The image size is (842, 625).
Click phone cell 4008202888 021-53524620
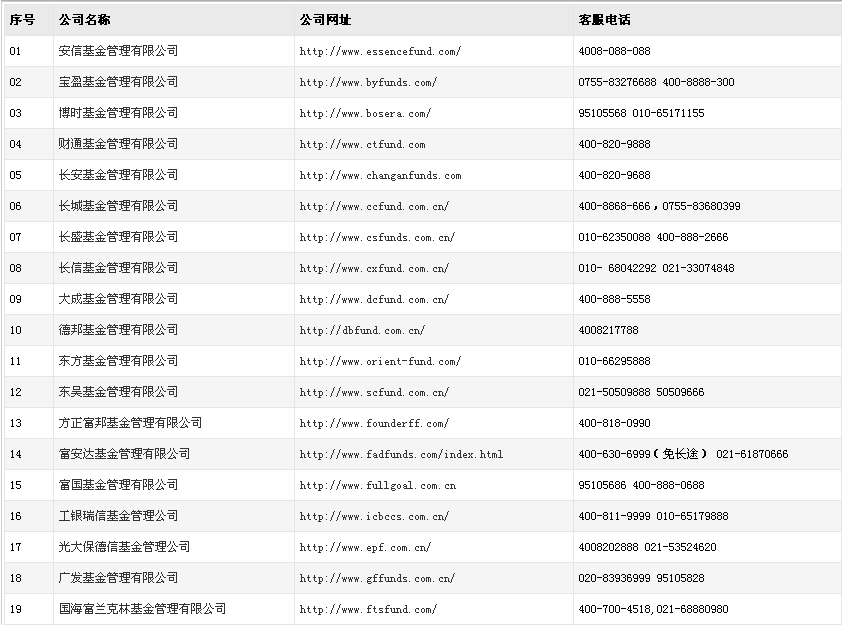click(647, 548)
